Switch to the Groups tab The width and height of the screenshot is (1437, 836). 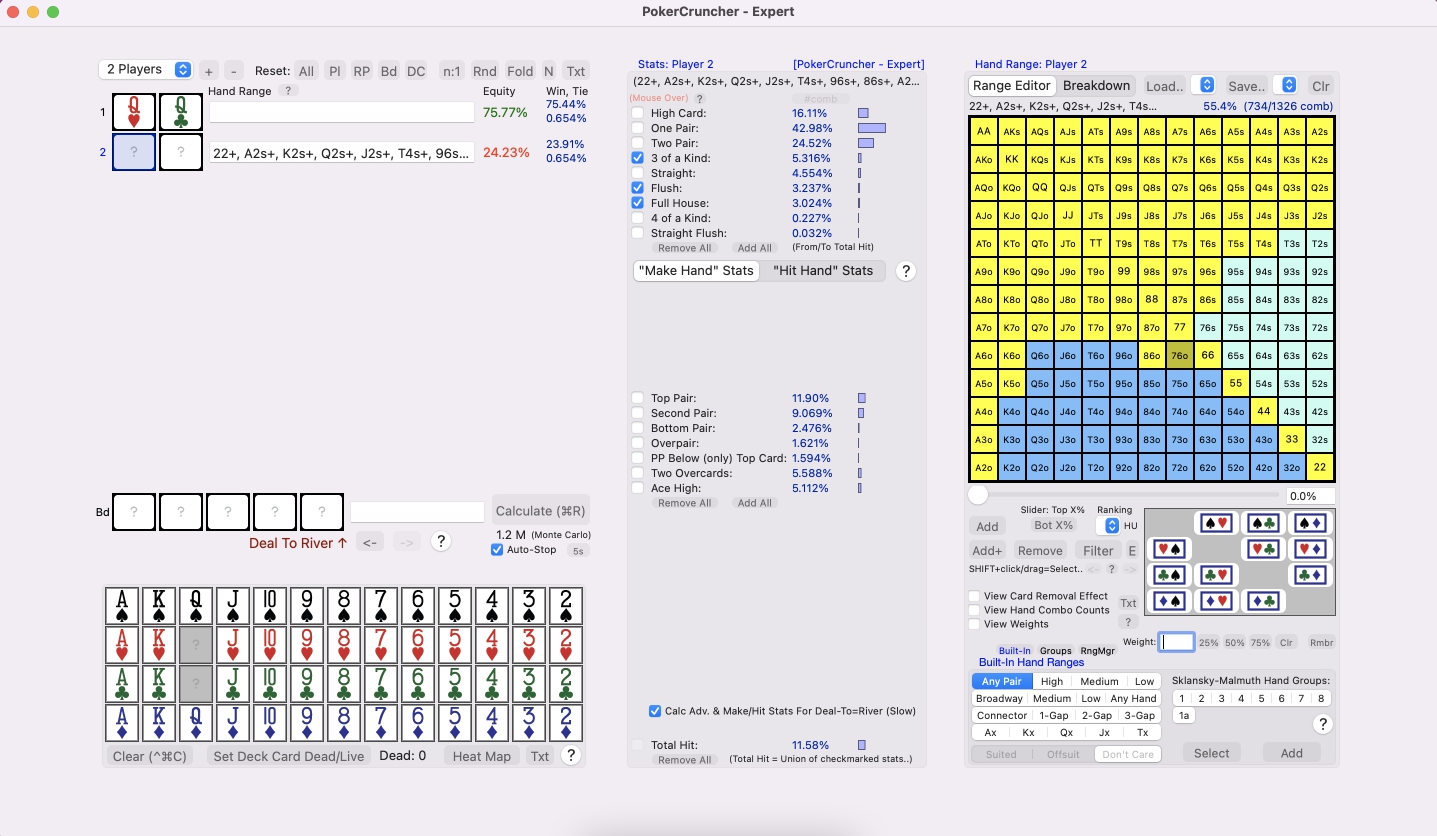pos(1055,651)
